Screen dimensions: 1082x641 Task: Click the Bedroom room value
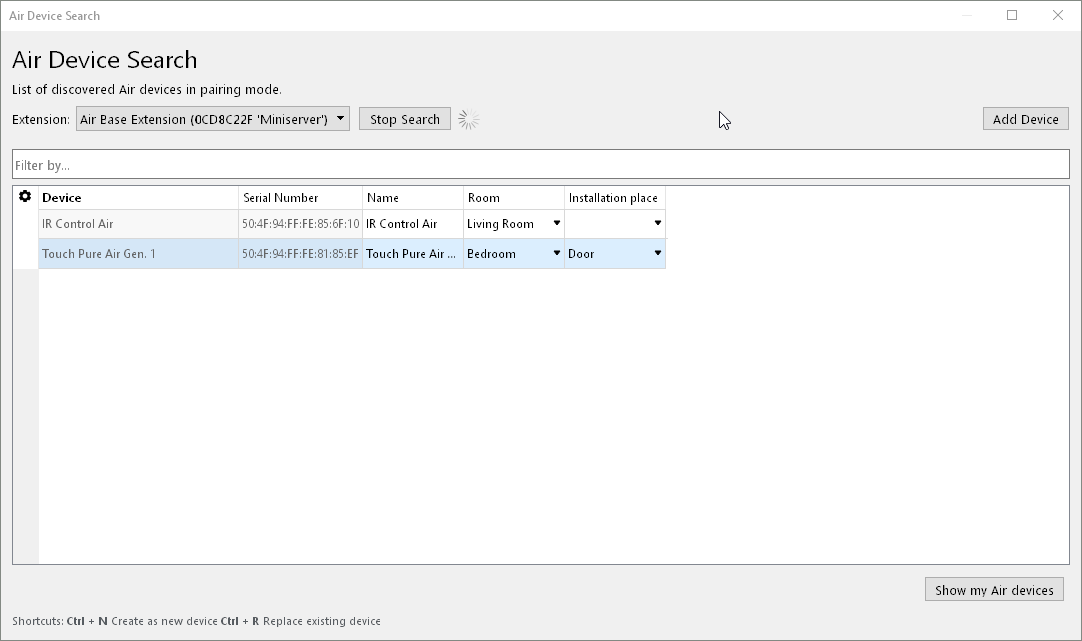(491, 254)
